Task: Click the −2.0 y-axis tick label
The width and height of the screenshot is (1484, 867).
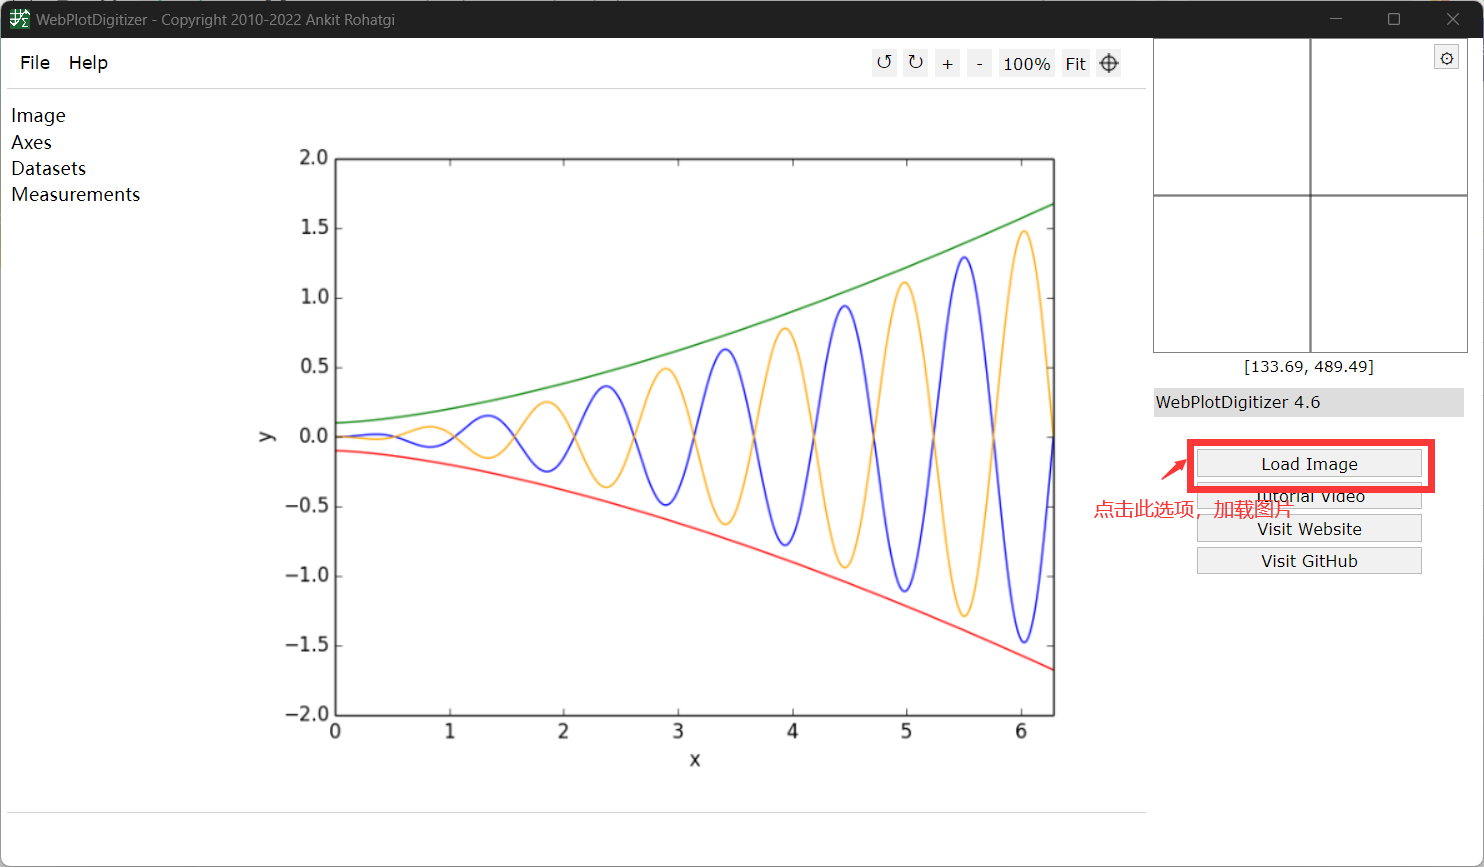Action: [x=306, y=714]
